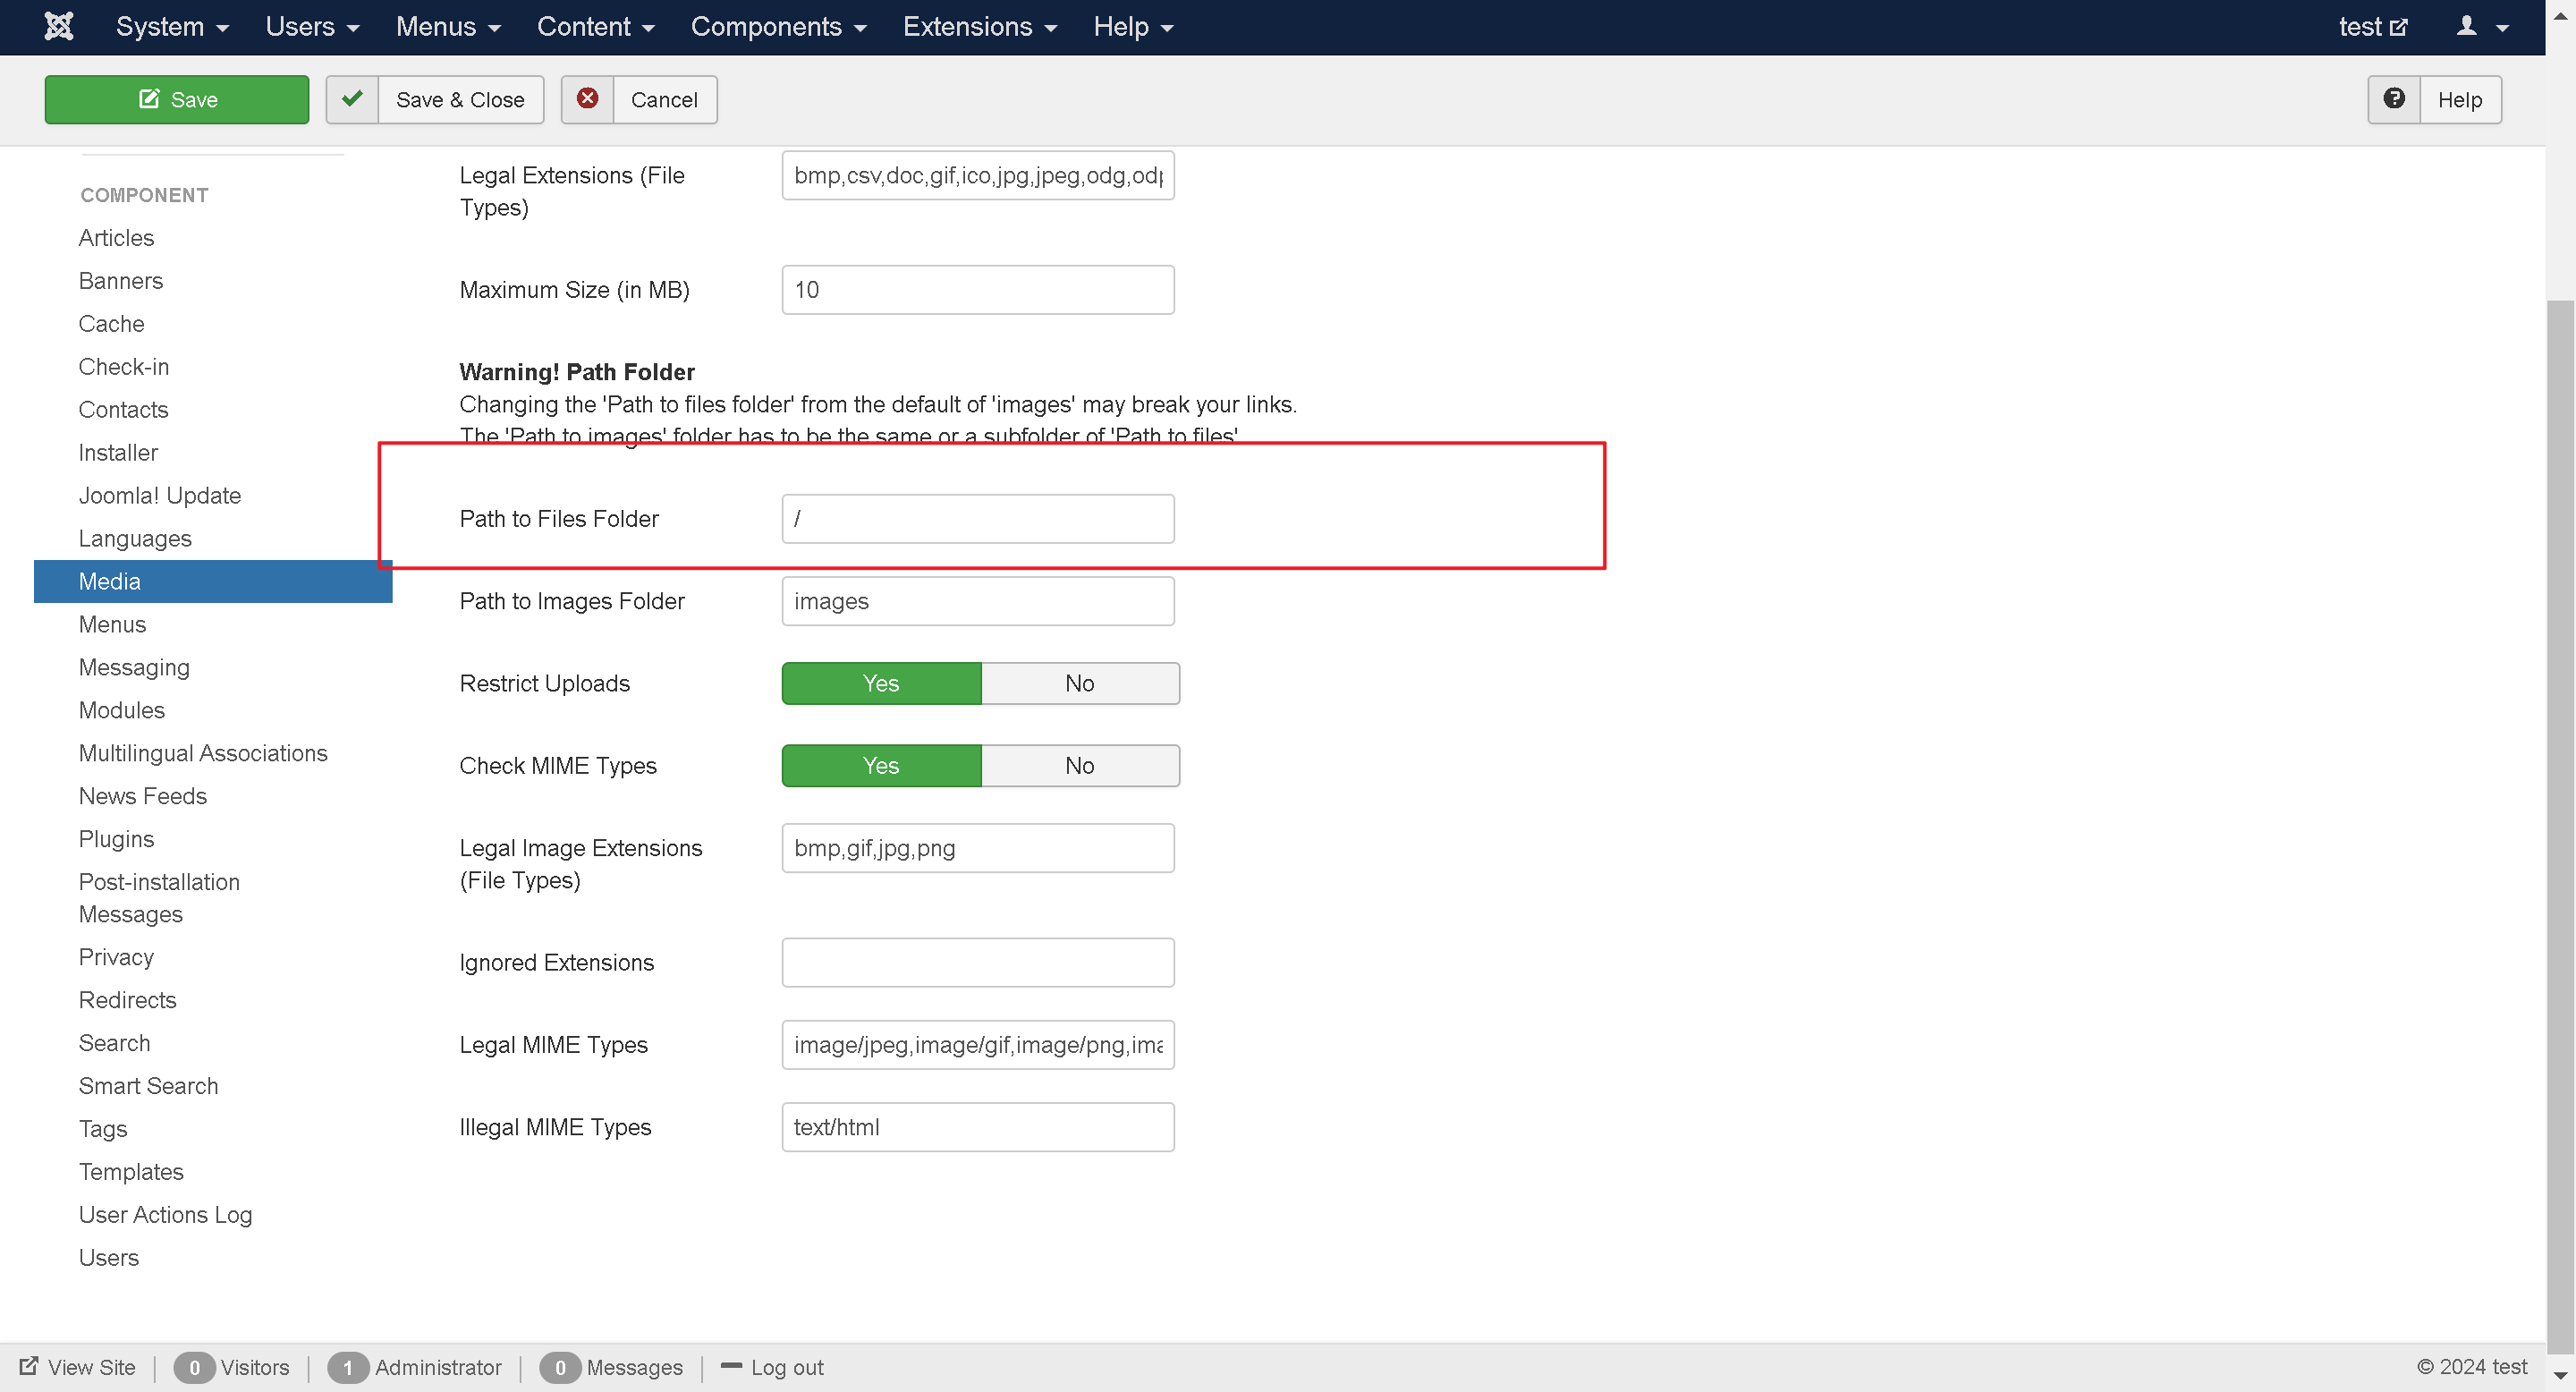Set Restrict Uploads to No
This screenshot has width=2576, height=1392.
click(1080, 683)
